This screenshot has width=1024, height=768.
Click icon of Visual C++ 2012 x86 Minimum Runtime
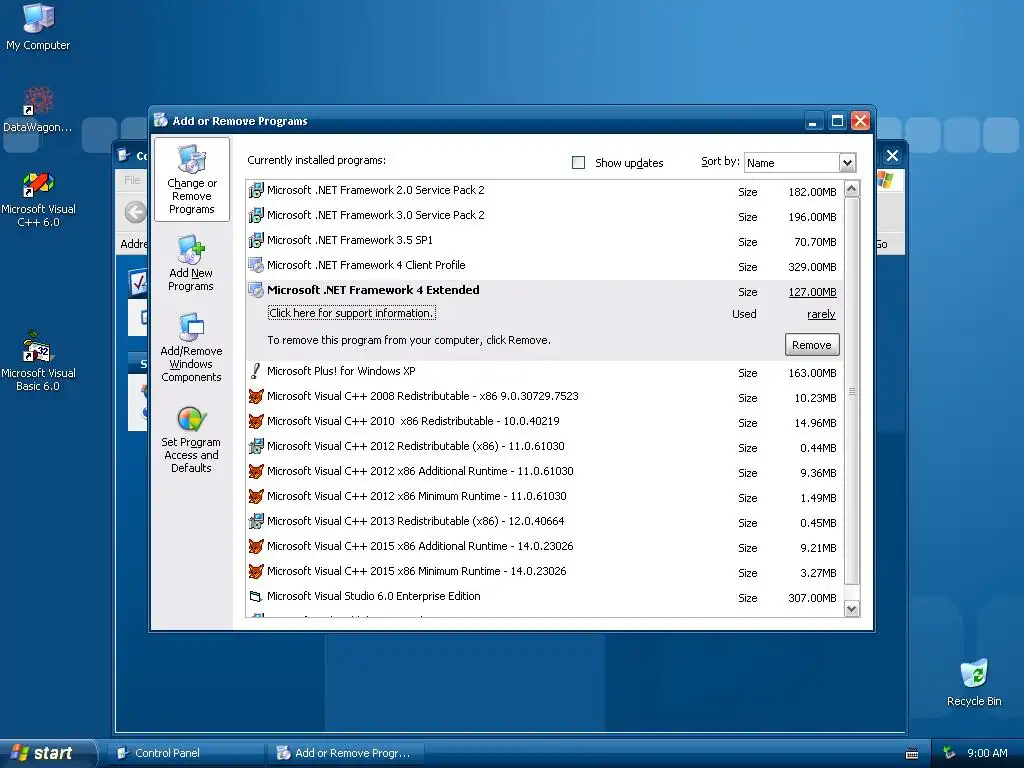[x=256, y=496]
